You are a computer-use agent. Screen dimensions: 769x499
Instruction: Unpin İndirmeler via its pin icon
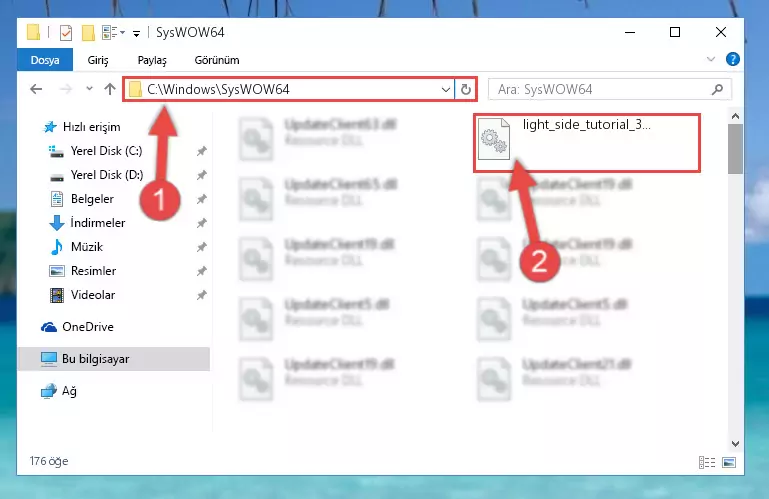coord(201,223)
